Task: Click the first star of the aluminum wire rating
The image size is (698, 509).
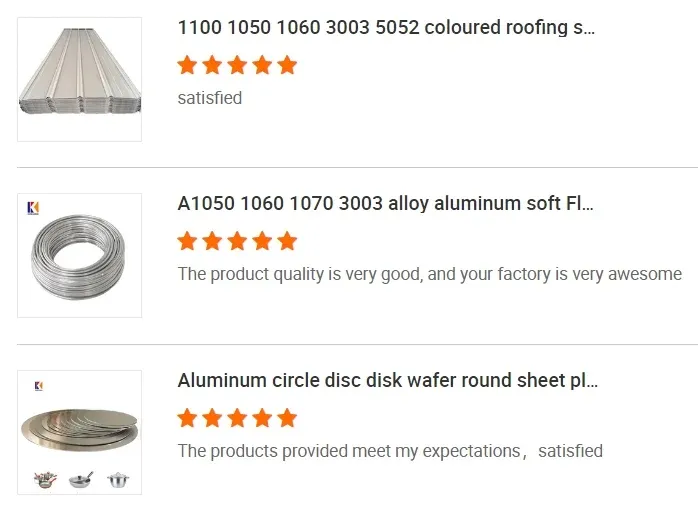Action: [187, 241]
